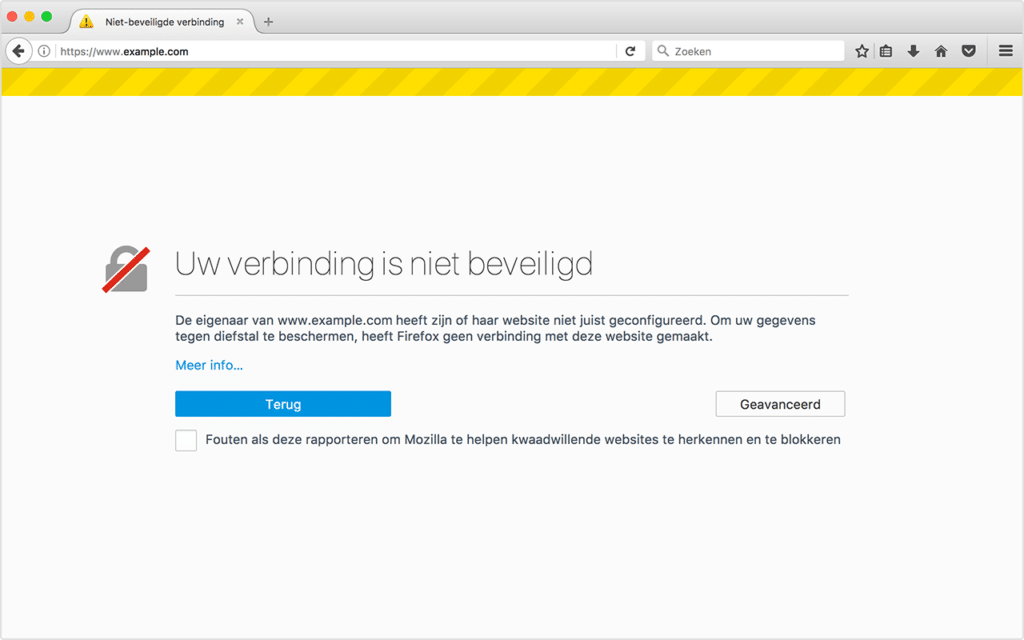1024x640 pixels.
Task: Open a new tab with the plus icon
Action: [x=267, y=20]
